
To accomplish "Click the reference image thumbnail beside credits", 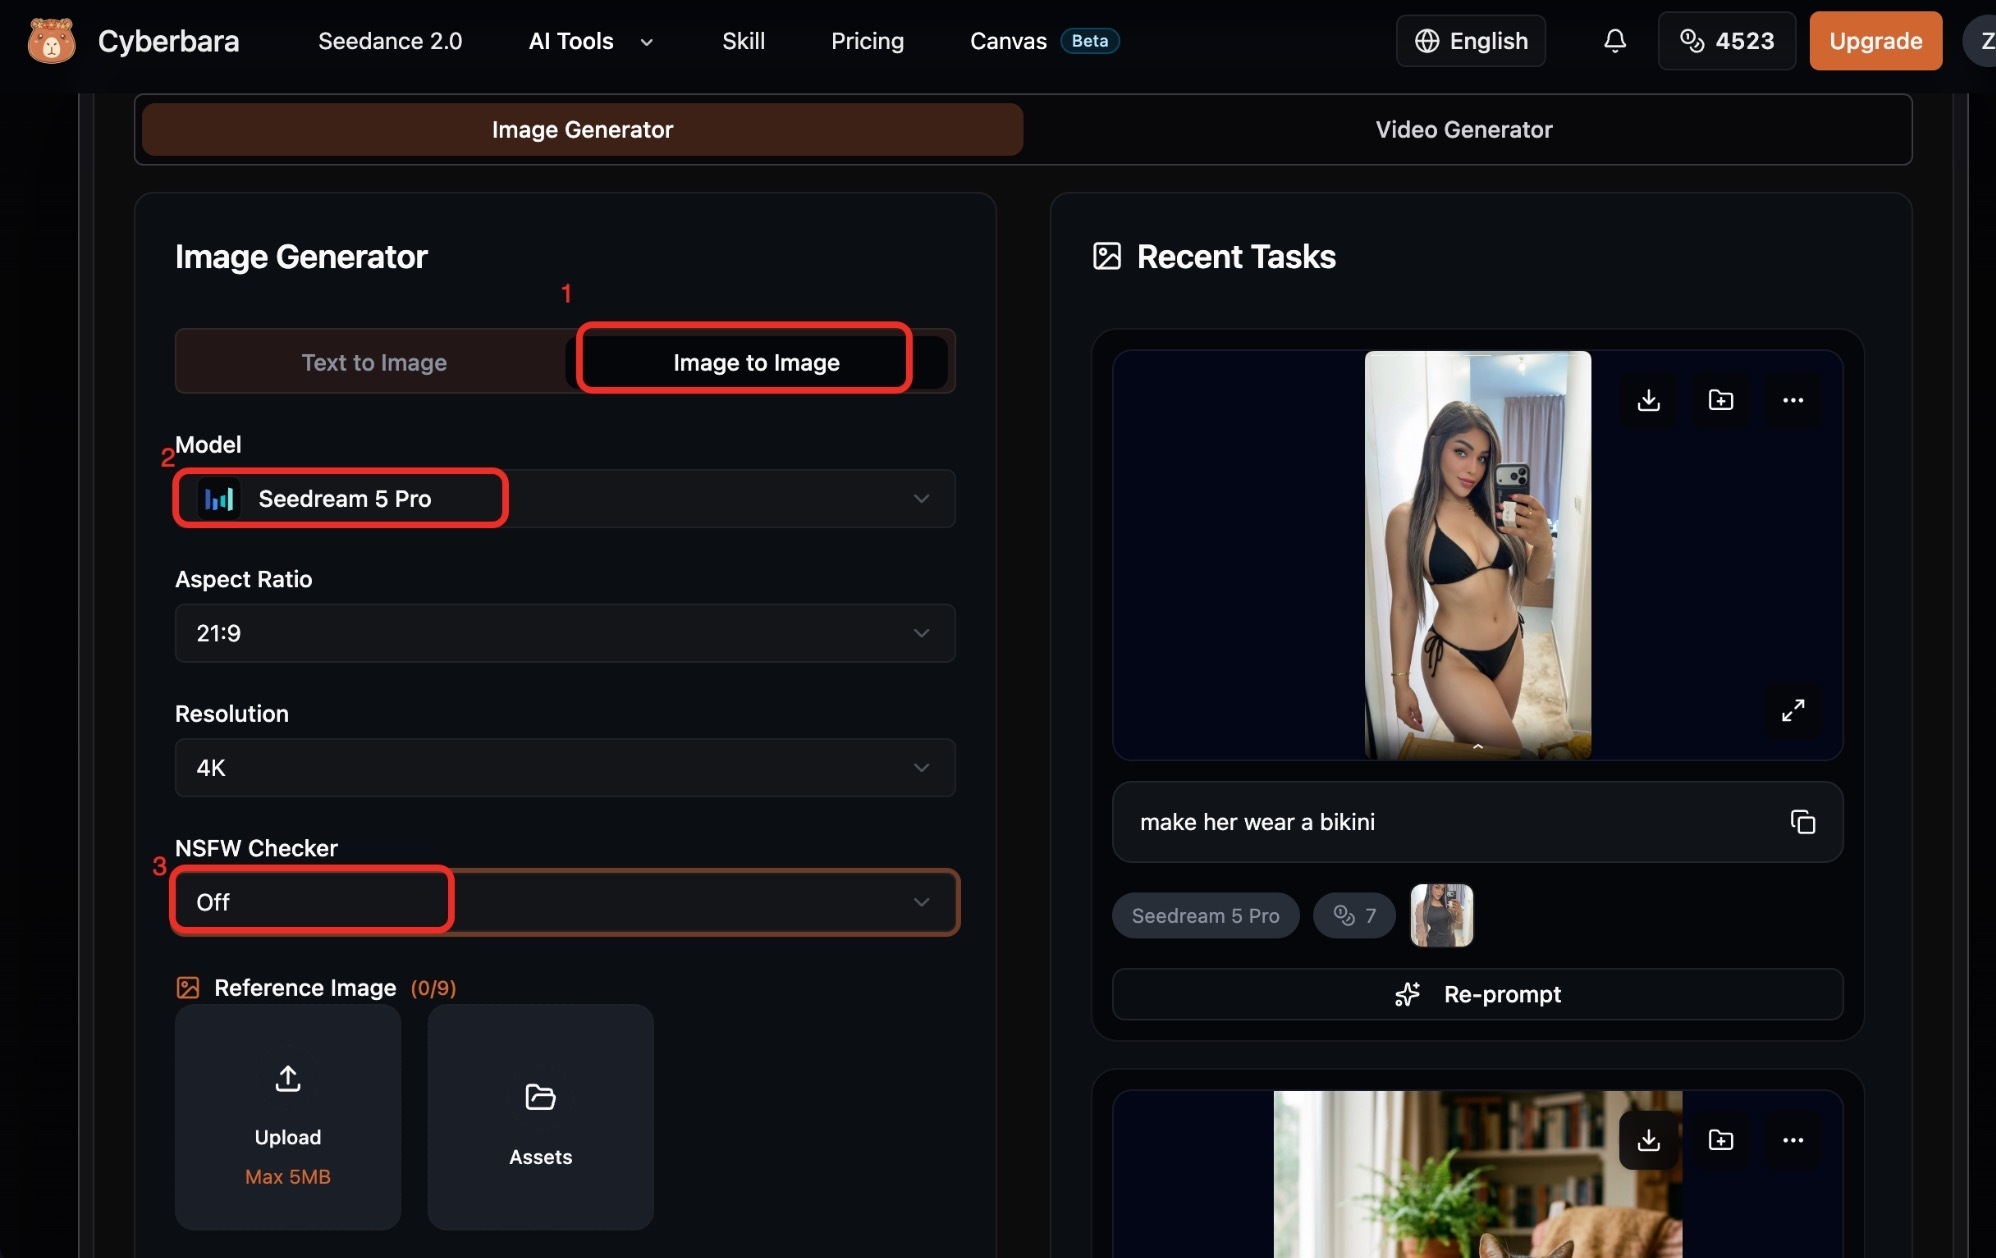I will pyautogui.click(x=1442, y=915).
